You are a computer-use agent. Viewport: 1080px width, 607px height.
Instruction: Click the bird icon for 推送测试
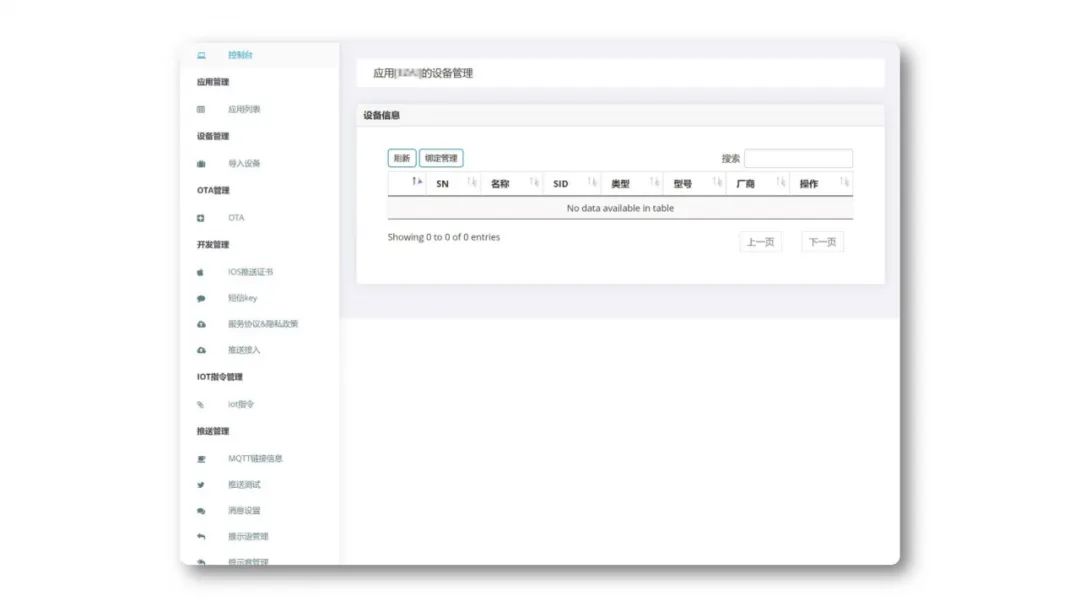click(201, 485)
